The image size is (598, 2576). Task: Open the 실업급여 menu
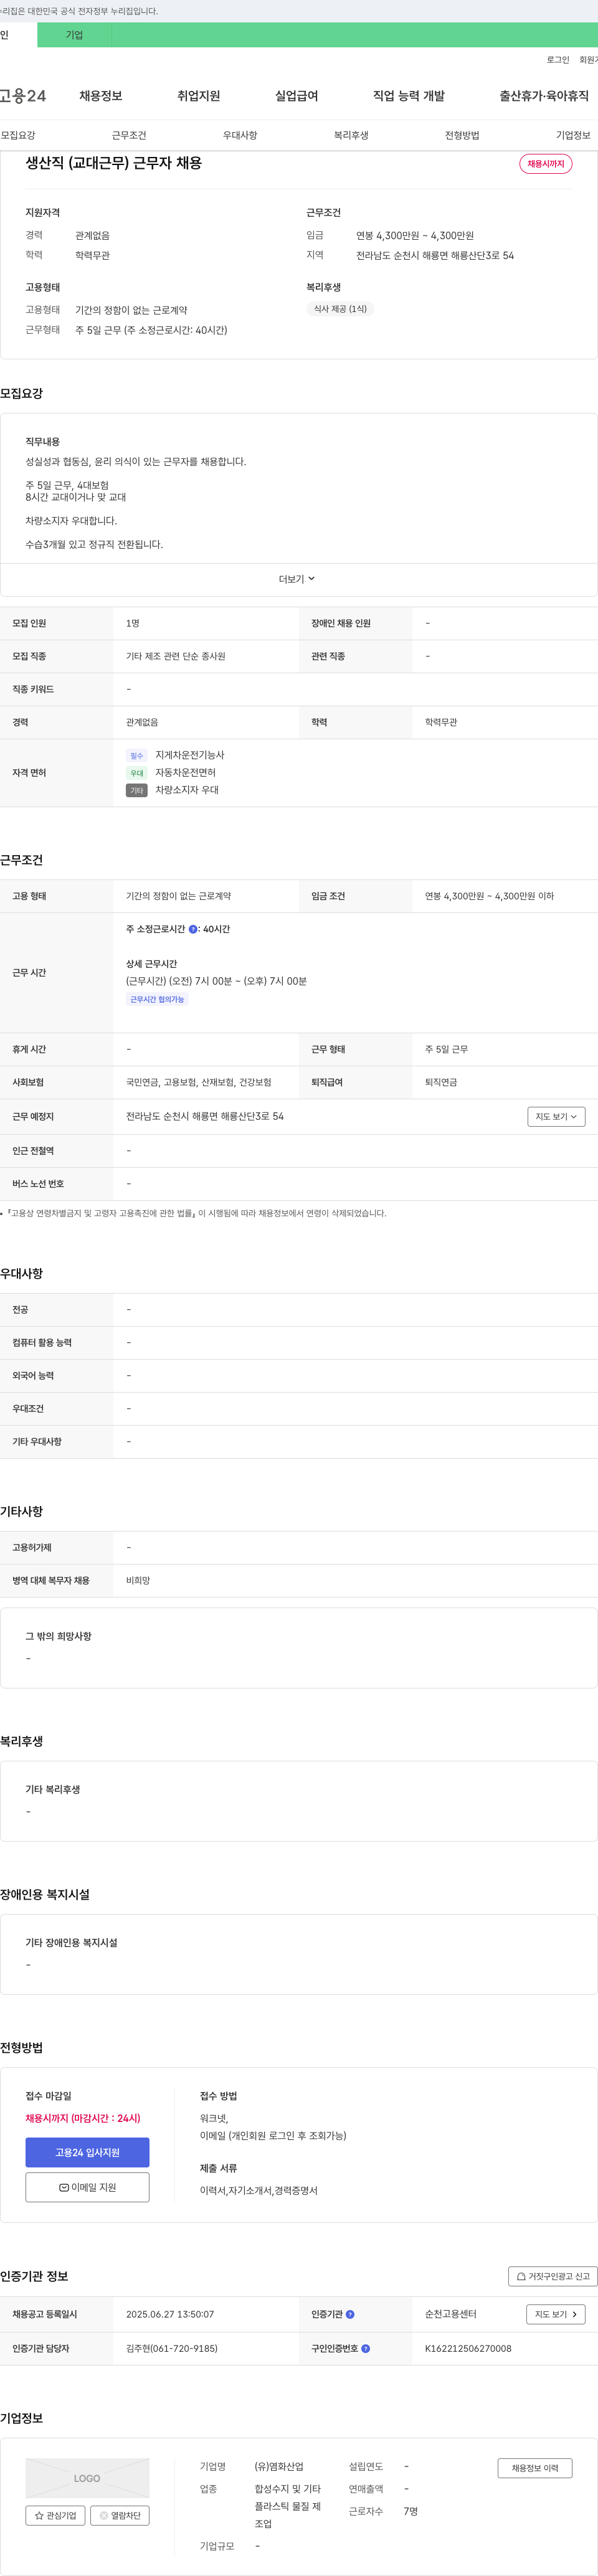(297, 96)
